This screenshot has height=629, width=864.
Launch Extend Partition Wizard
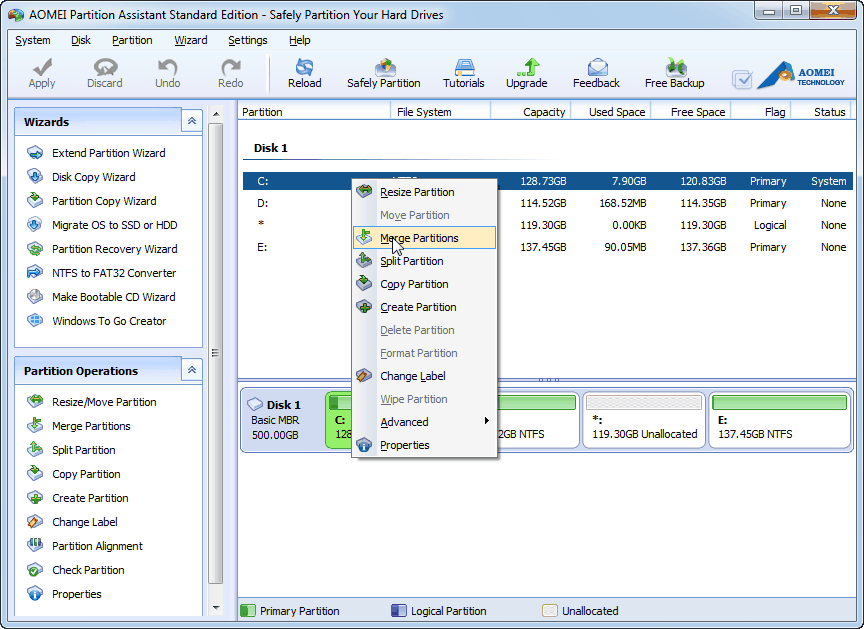click(x=96, y=153)
